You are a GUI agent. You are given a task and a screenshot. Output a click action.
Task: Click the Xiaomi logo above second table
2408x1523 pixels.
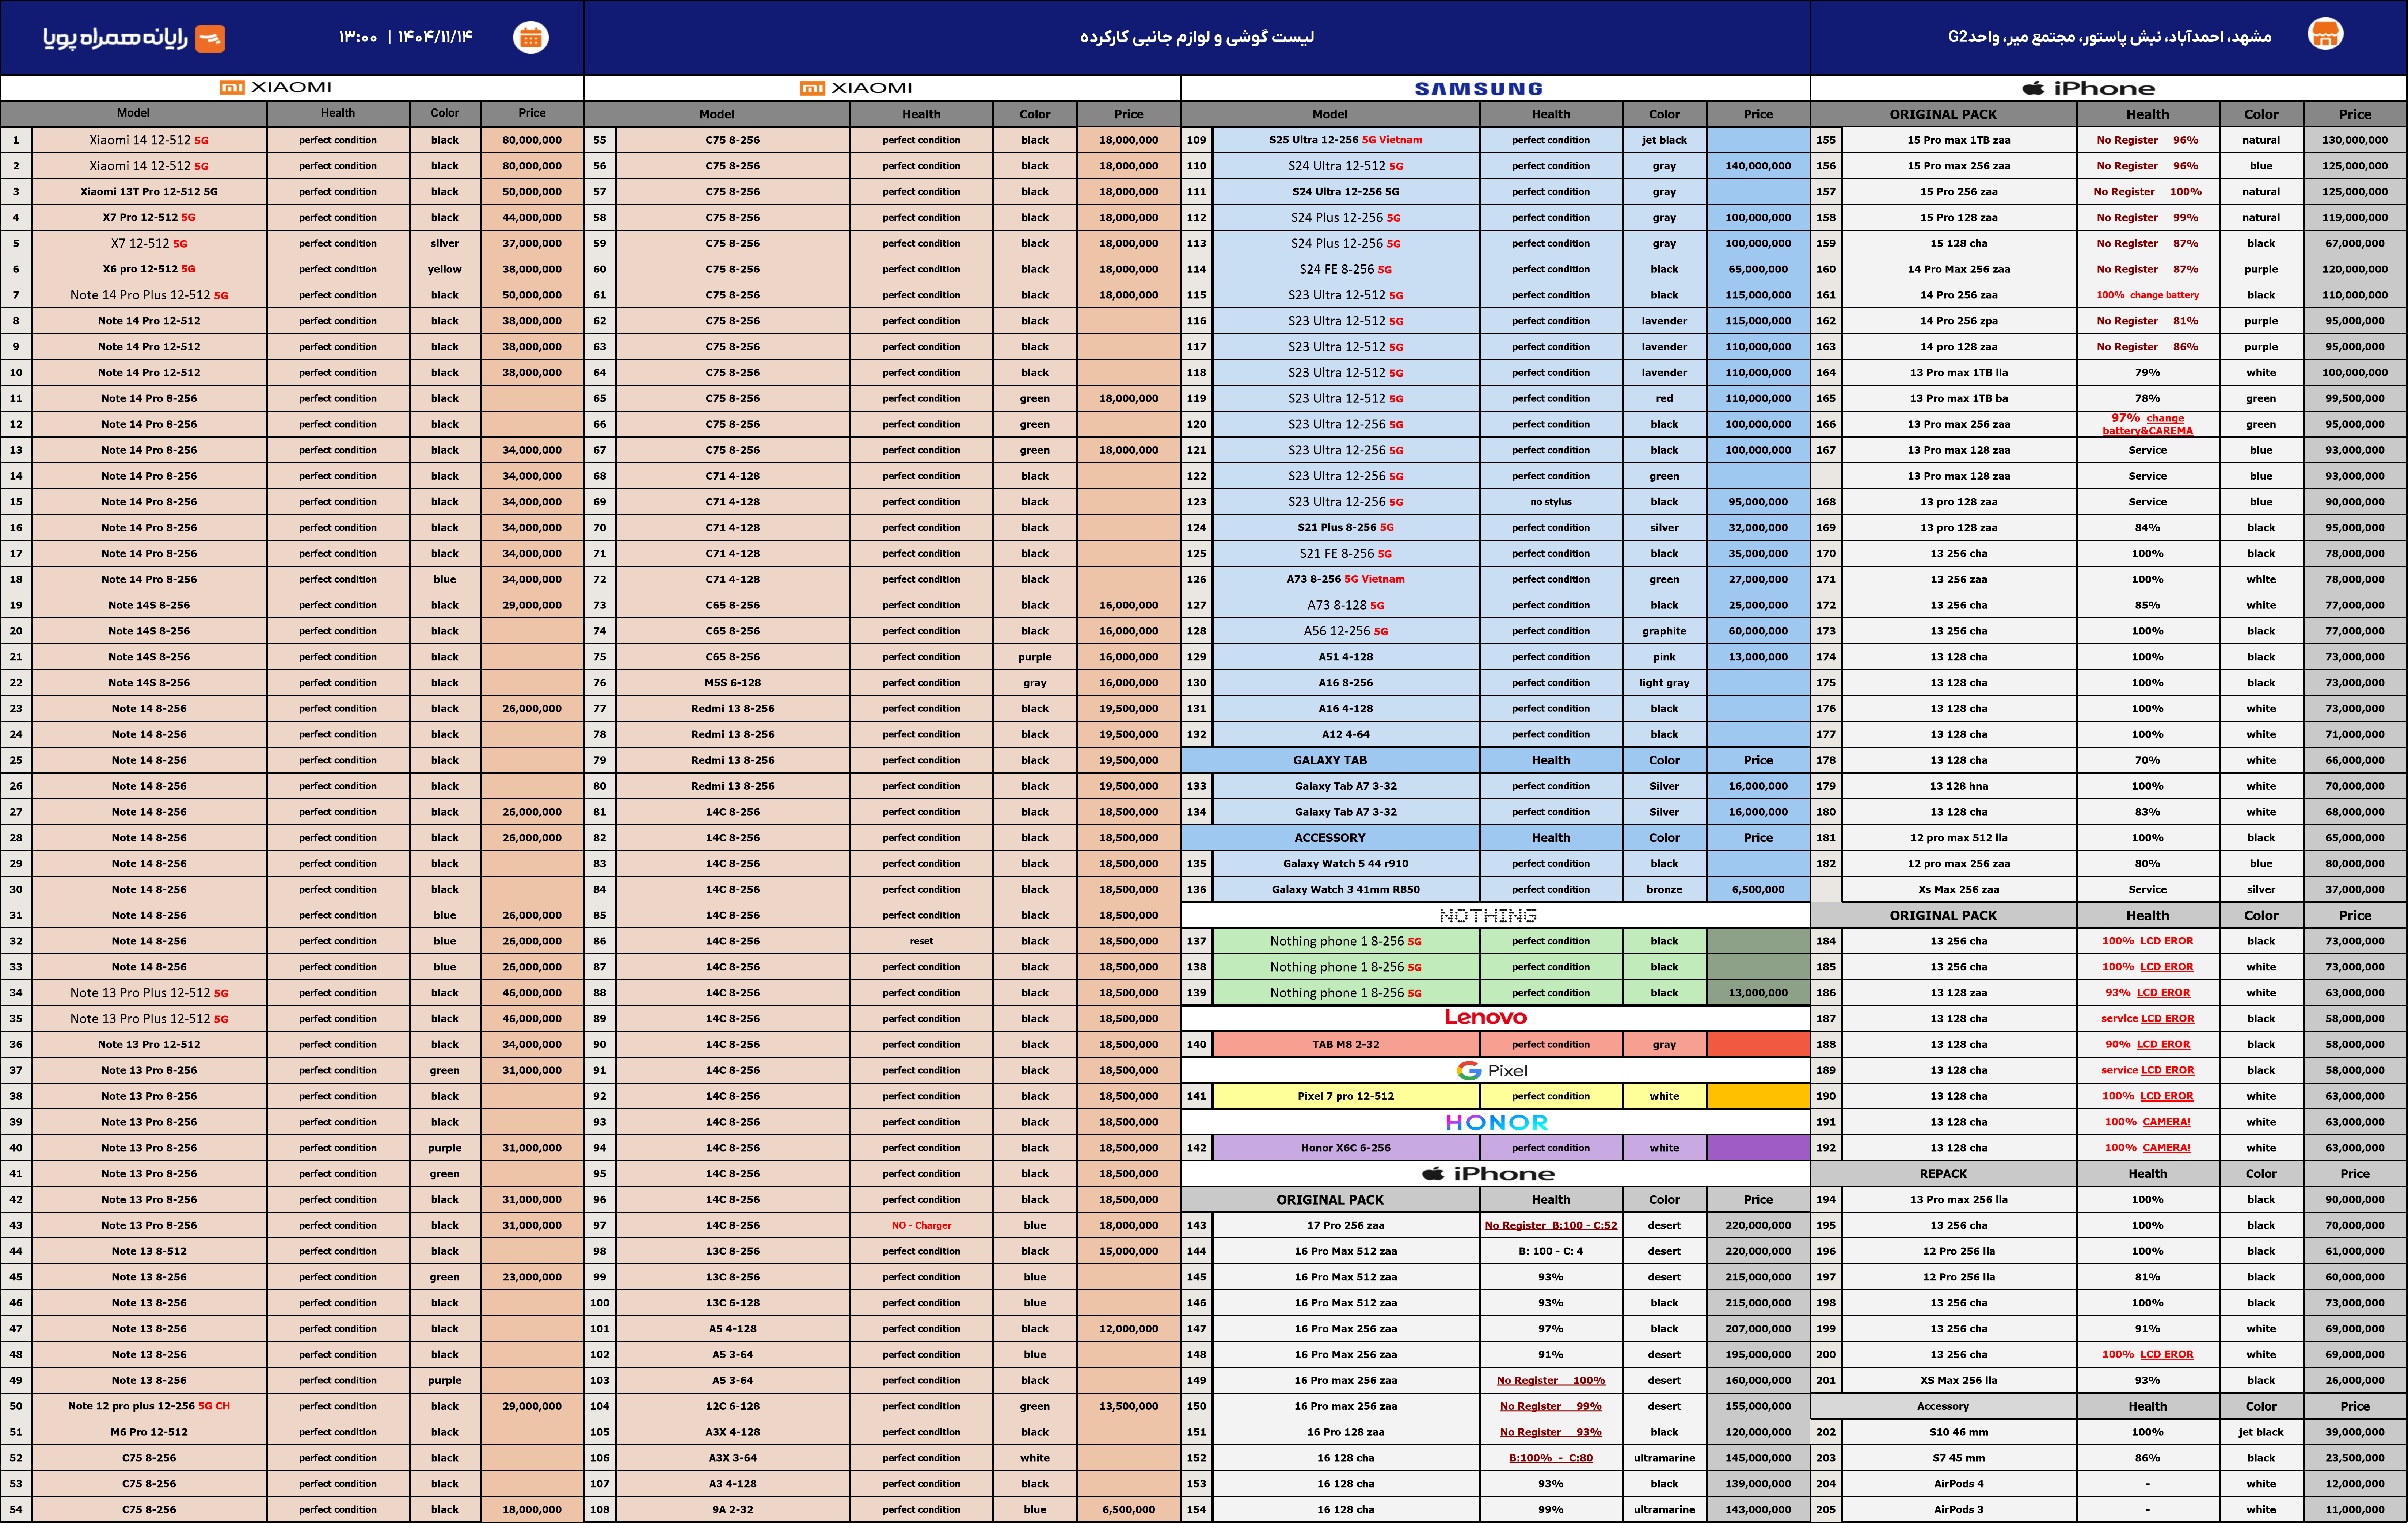pos(856,88)
